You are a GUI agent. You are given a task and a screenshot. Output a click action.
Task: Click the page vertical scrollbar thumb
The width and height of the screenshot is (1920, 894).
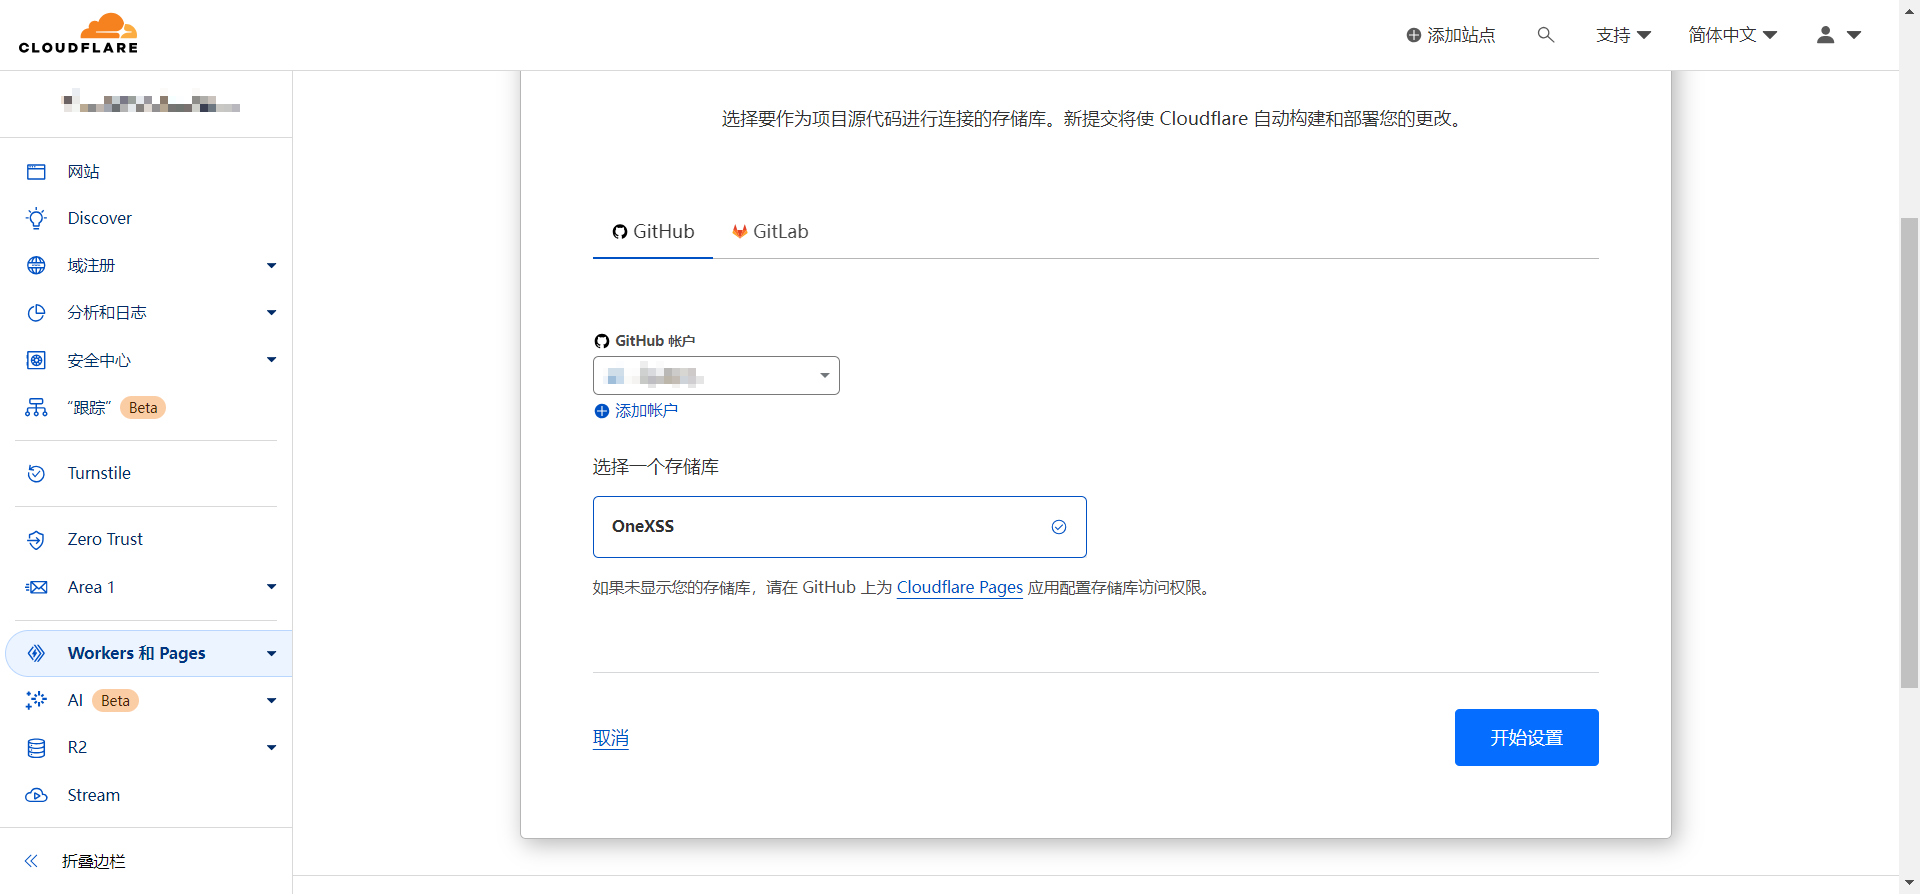pos(1909,452)
